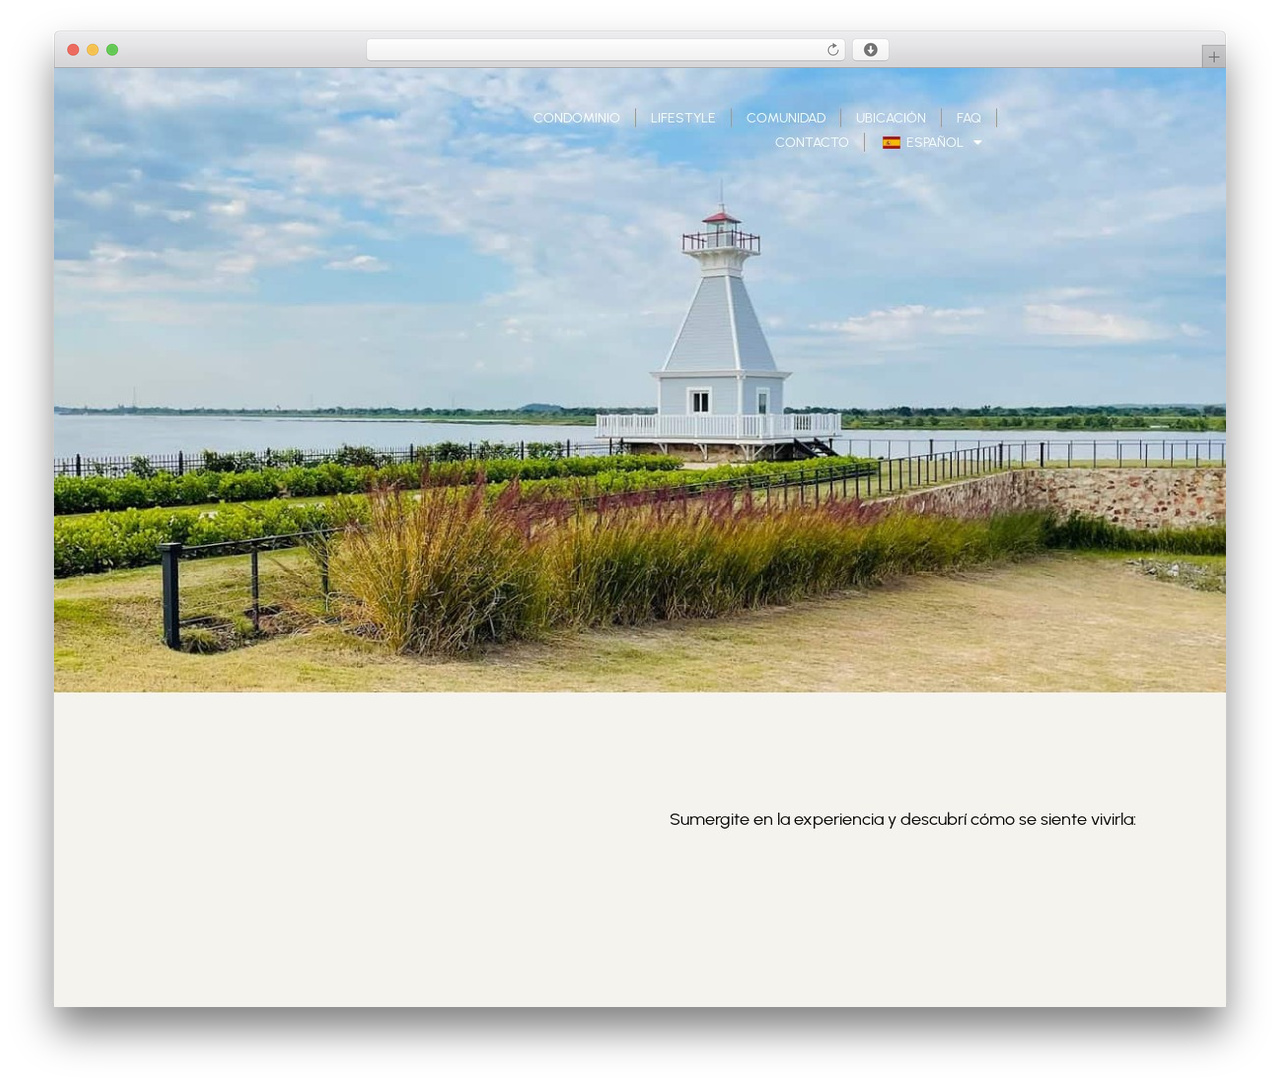Go to the Lifestyle menu item

pyautogui.click(x=683, y=118)
